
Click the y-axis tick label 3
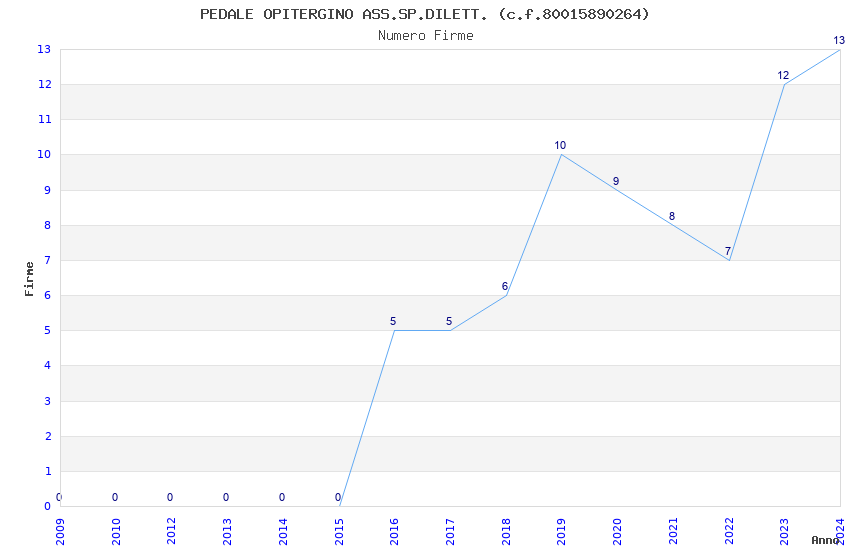[x=47, y=401]
